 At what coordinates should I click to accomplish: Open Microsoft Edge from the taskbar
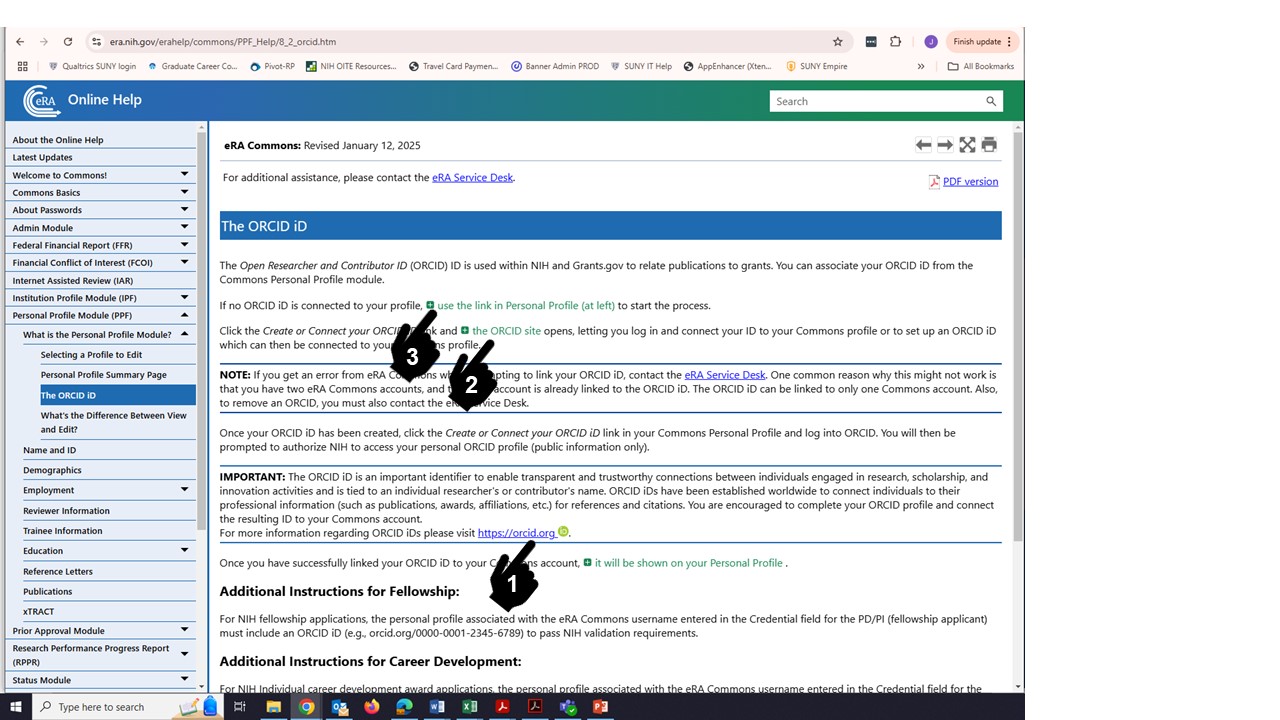coord(404,707)
